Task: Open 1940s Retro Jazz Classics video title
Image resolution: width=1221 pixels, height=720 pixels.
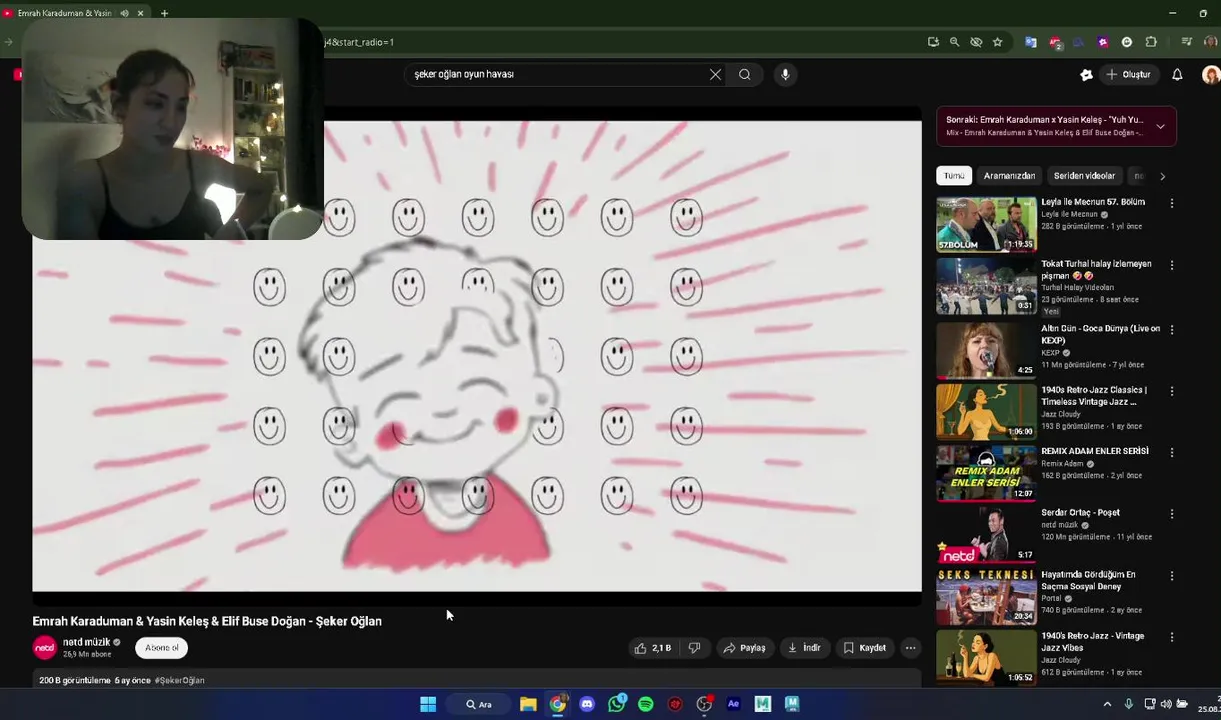Action: pyautogui.click(x=1094, y=396)
